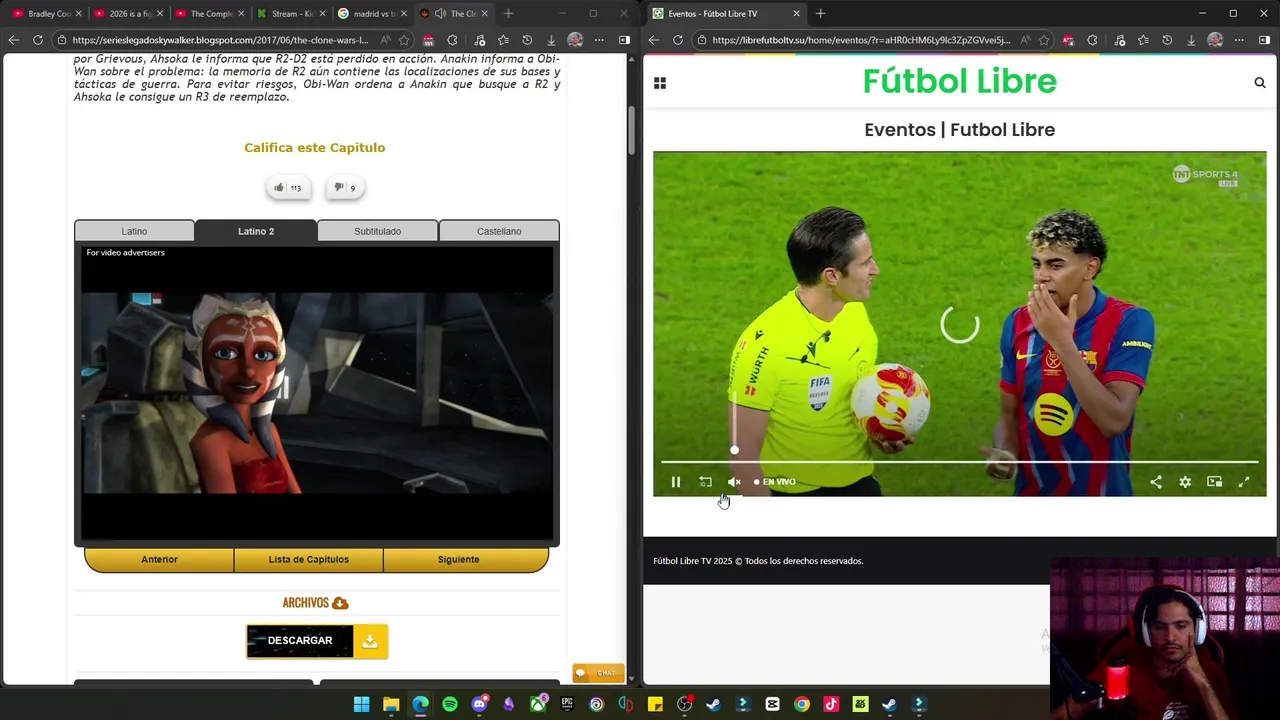
Task: Open Lista de Capítulos
Action: (308, 560)
